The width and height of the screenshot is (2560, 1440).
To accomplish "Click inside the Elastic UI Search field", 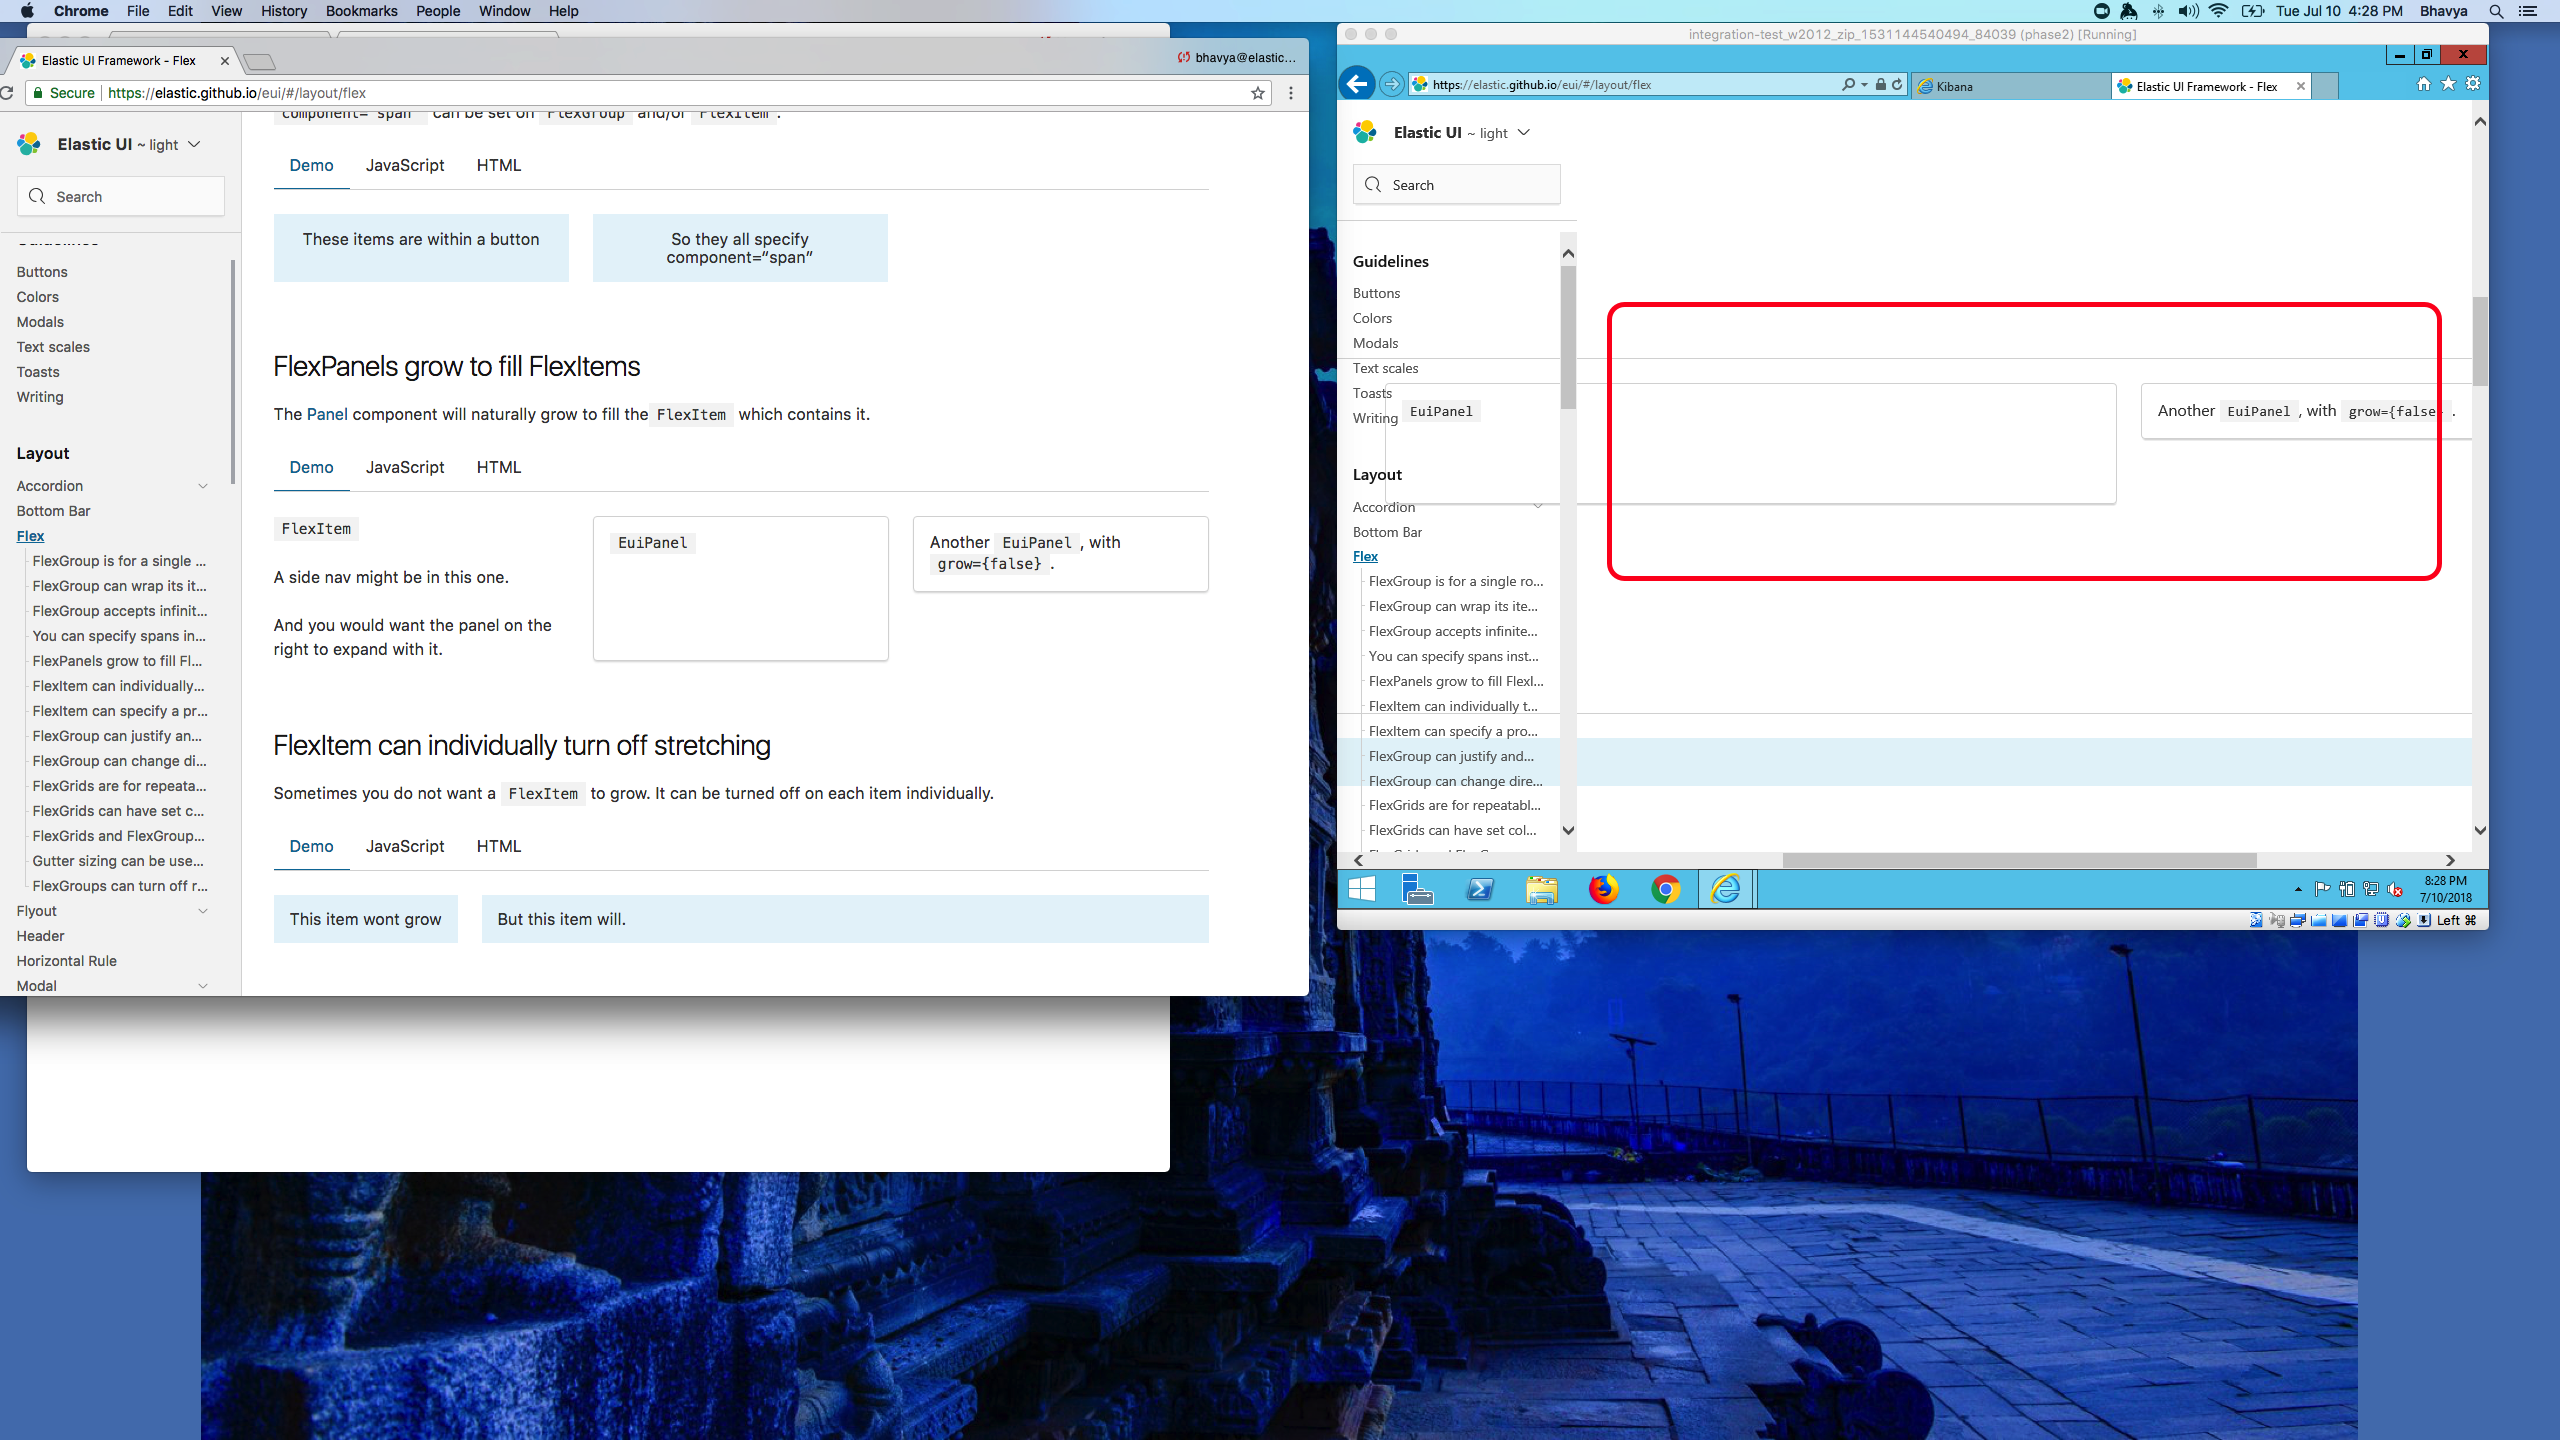I will pos(120,196).
